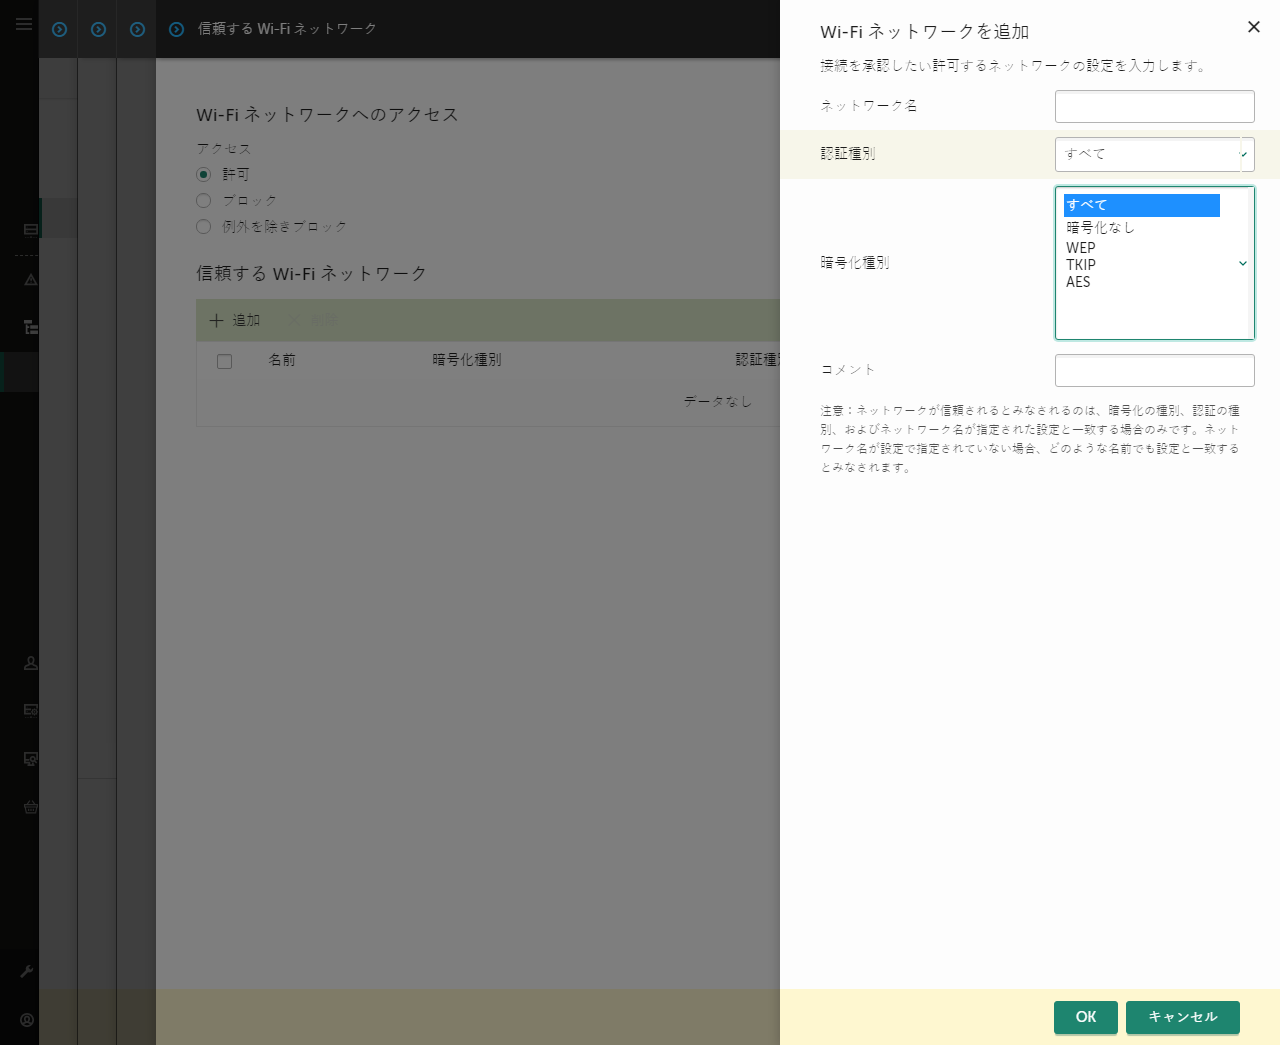1280x1045 pixels.
Task: Click the 追加 button to add network
Action: (x=235, y=320)
